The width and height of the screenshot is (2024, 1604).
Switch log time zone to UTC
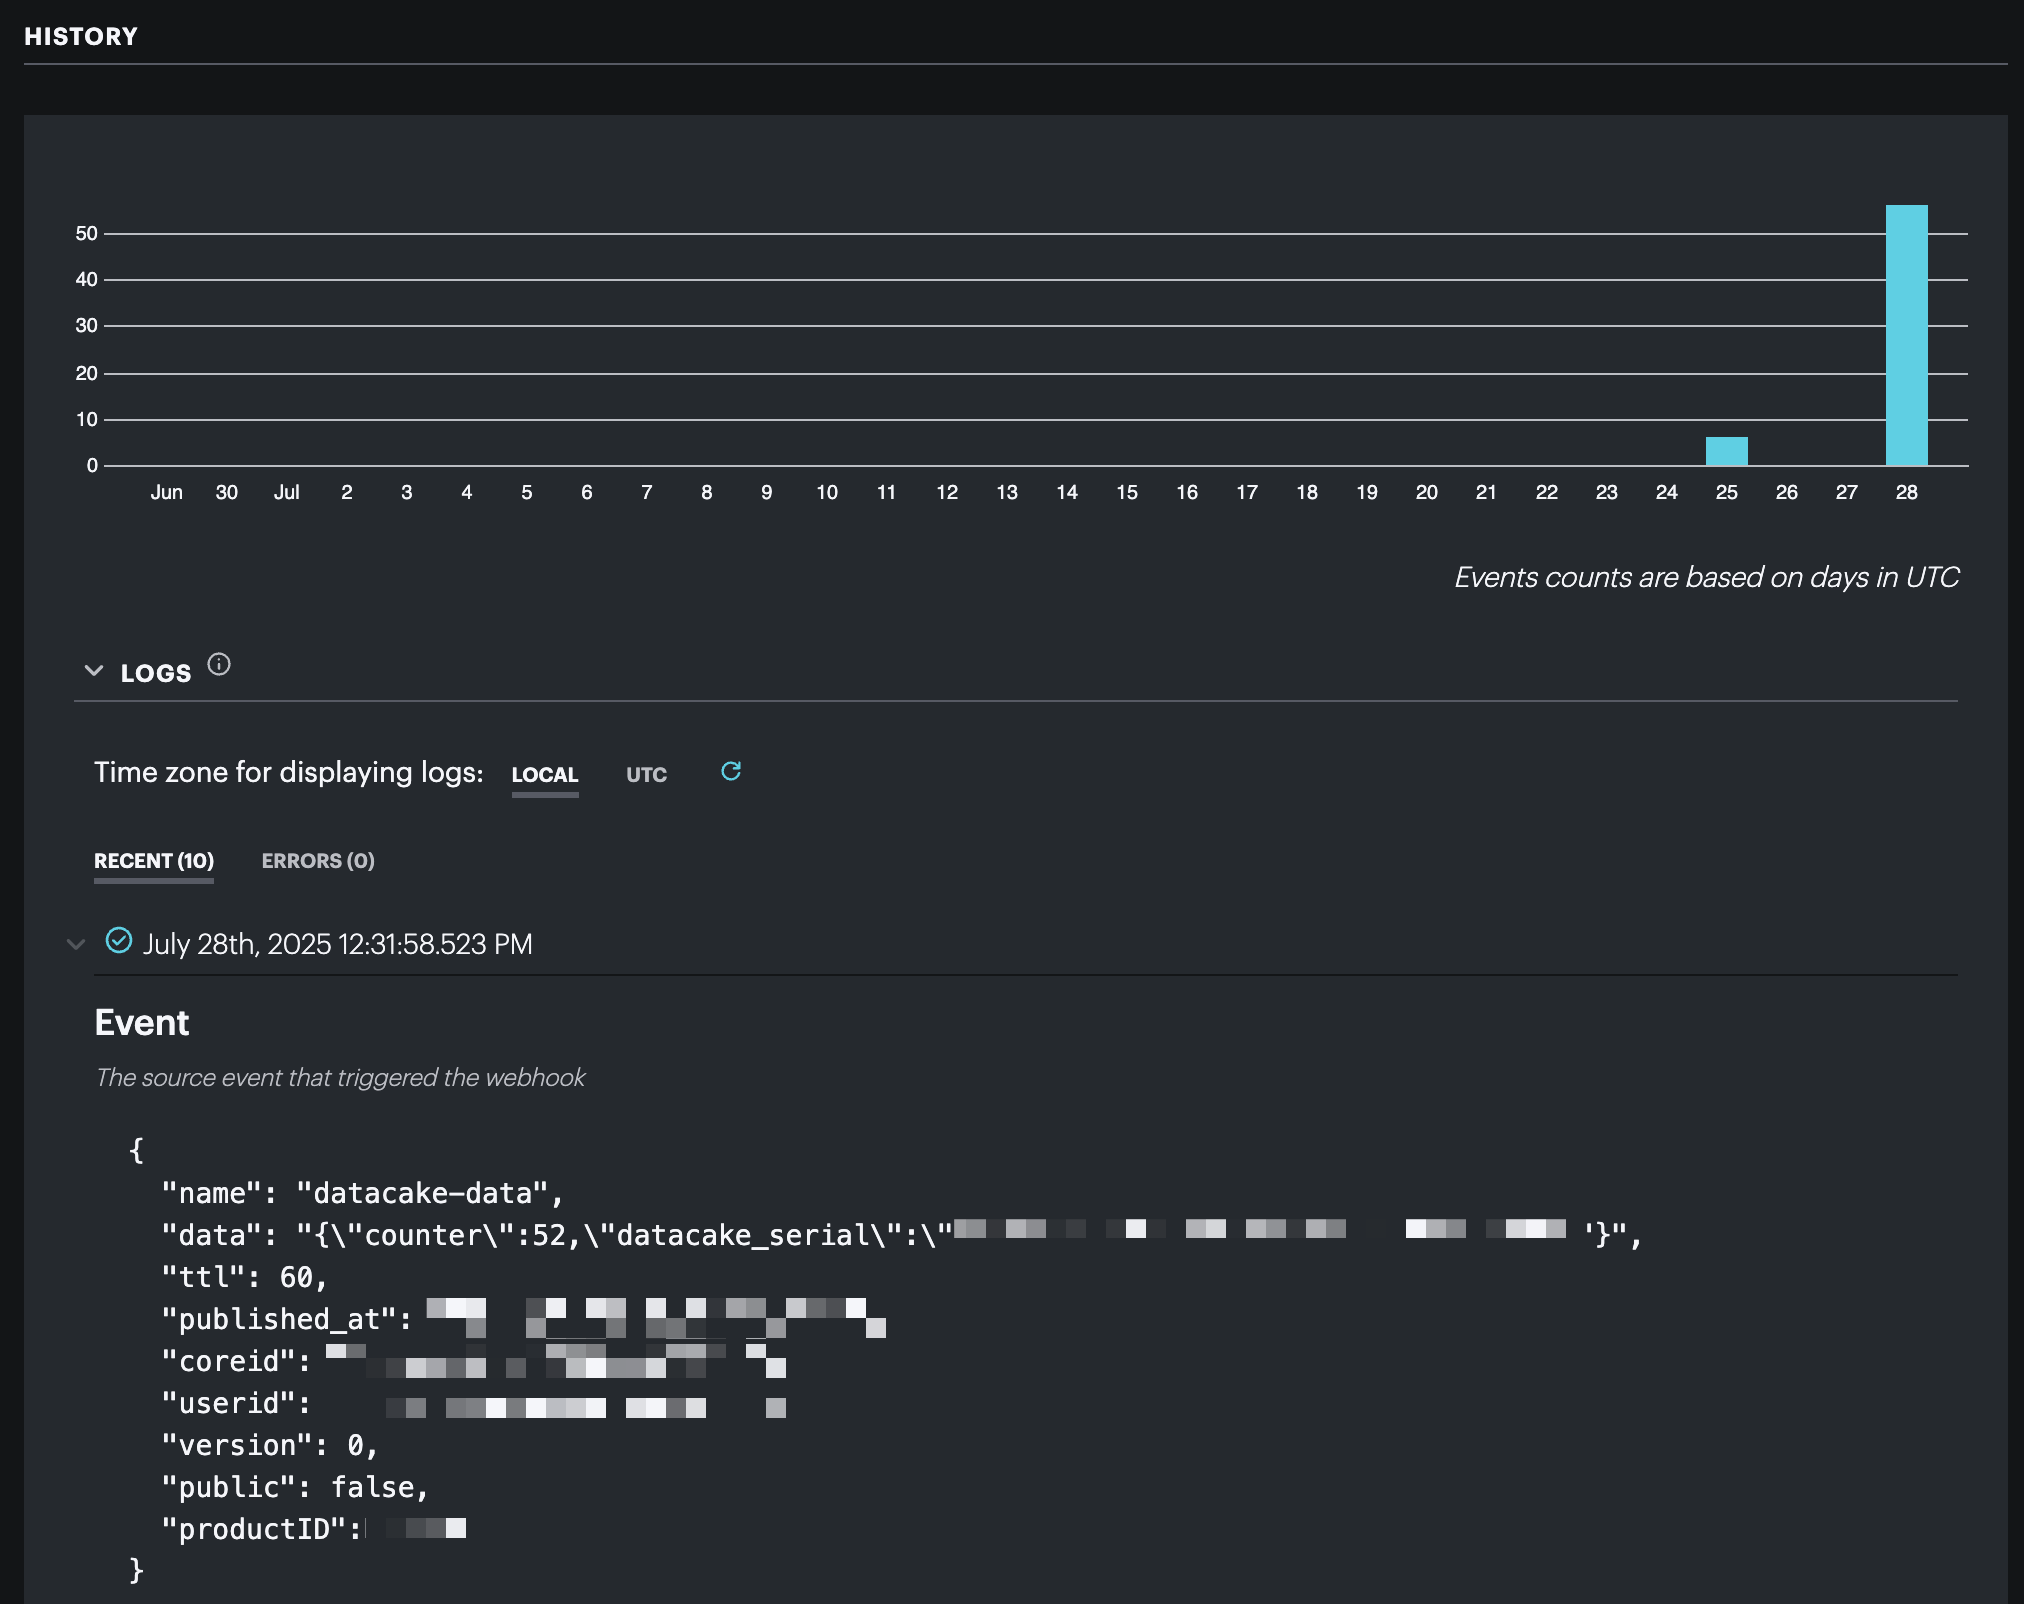click(646, 775)
